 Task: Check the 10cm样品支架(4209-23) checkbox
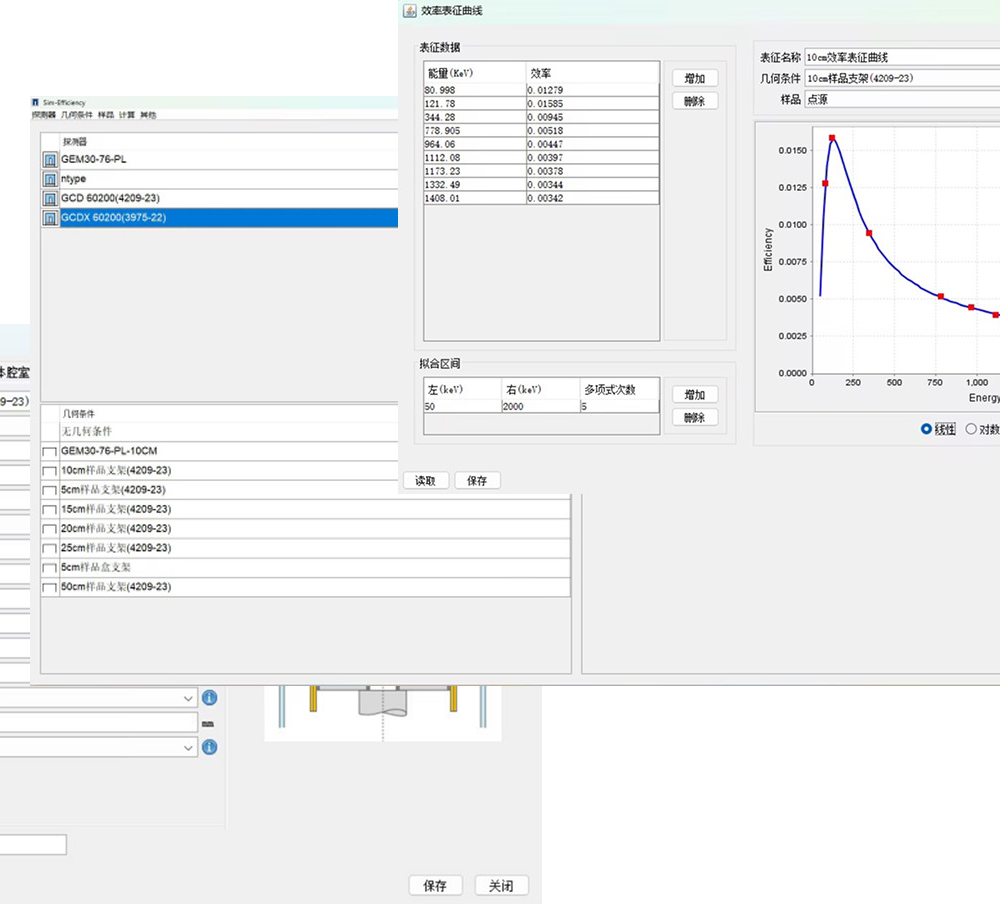[49, 471]
